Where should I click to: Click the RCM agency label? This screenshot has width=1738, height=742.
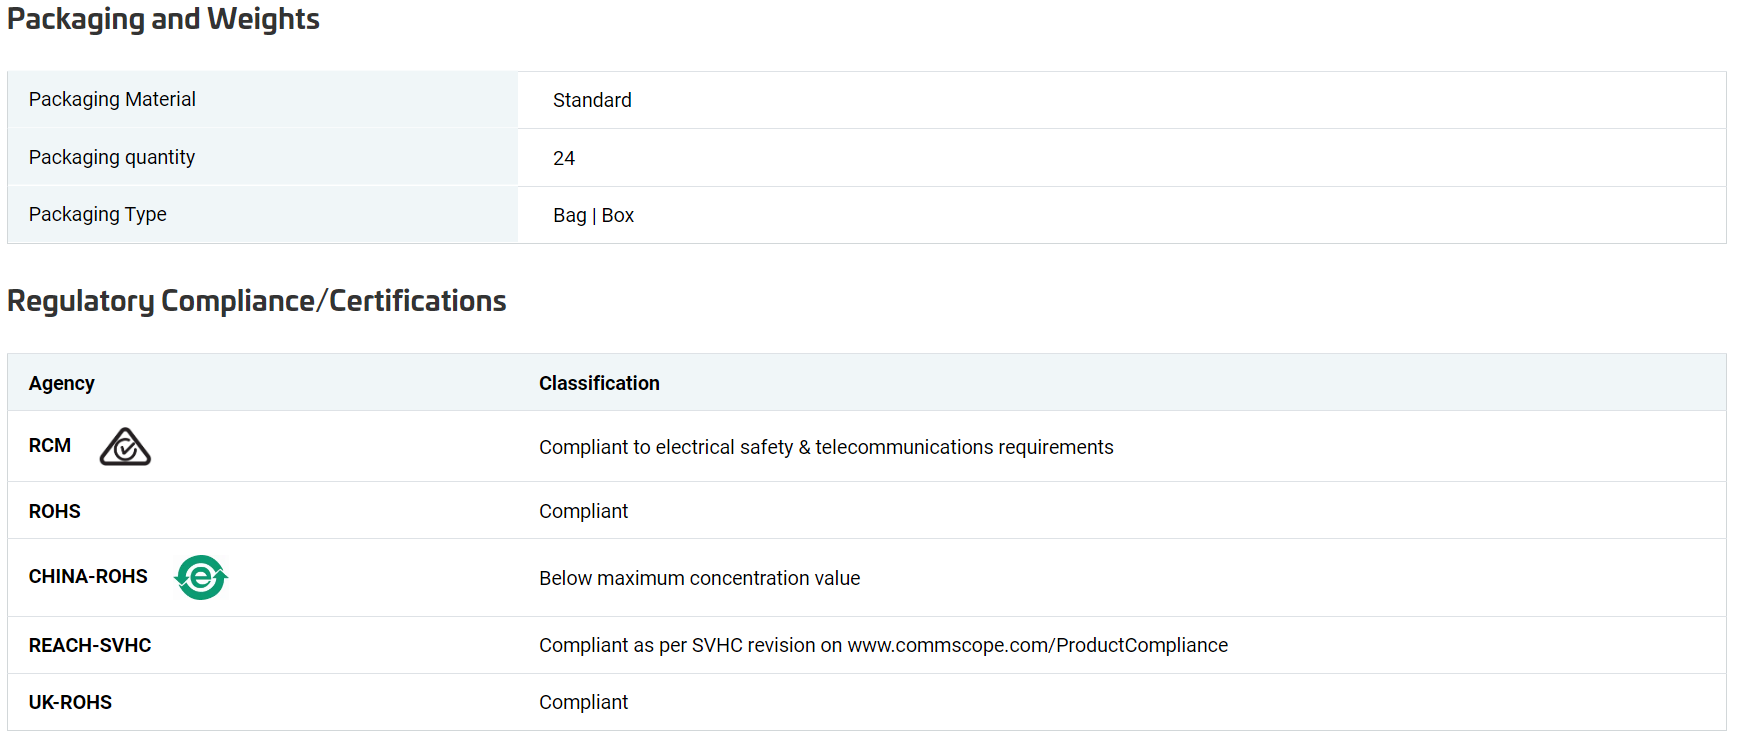pyautogui.click(x=50, y=445)
